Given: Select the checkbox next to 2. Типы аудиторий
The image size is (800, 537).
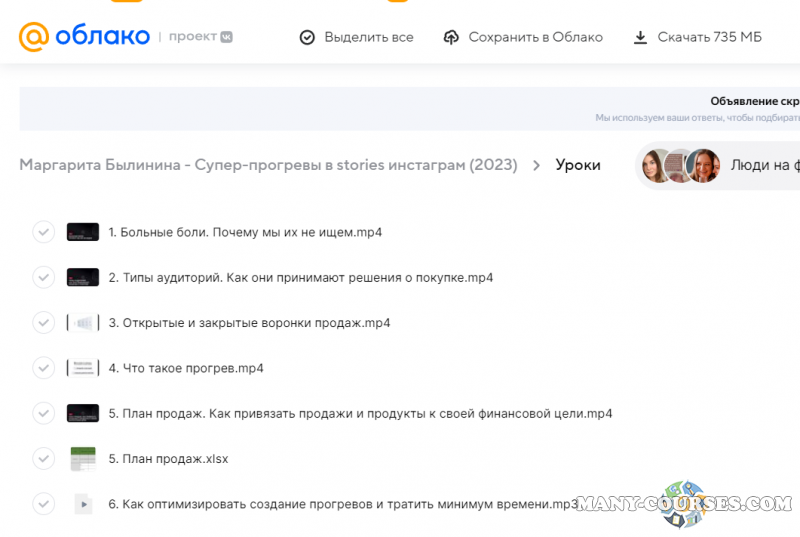Looking at the screenshot, I should point(43,277).
